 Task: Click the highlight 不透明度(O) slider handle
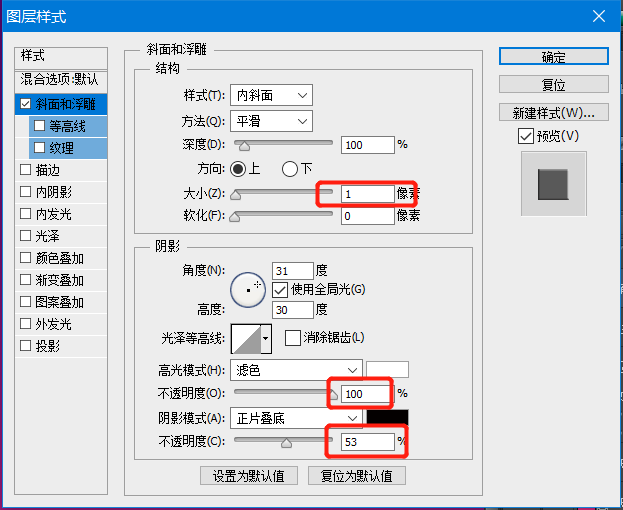[333, 394]
